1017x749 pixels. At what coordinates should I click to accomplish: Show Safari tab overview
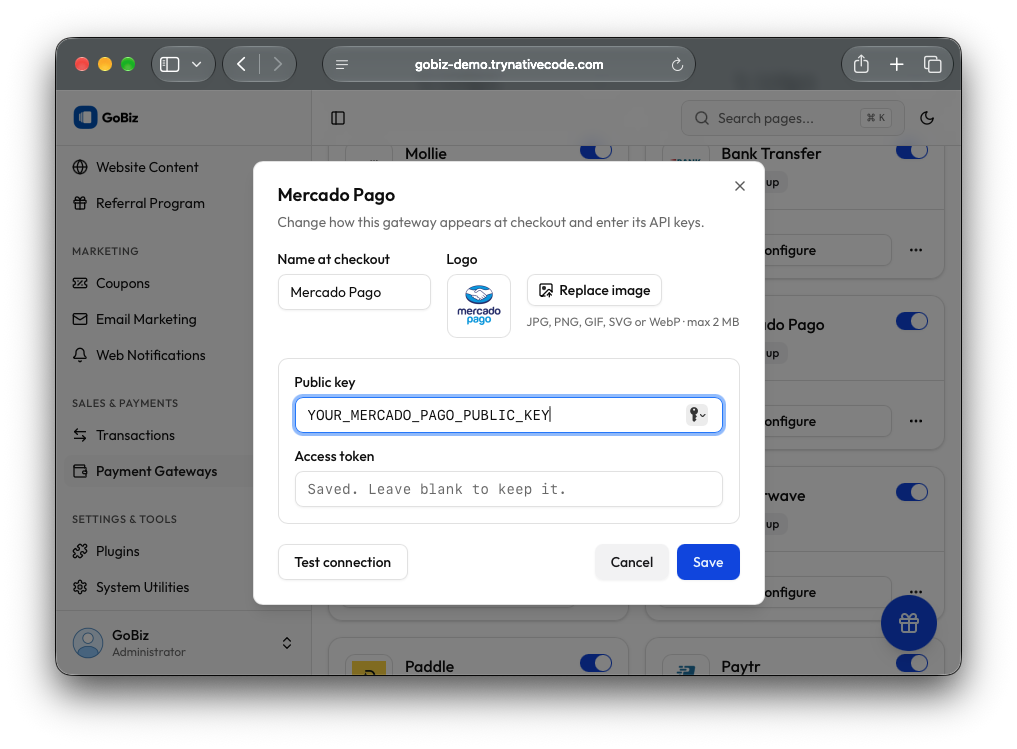click(932, 64)
